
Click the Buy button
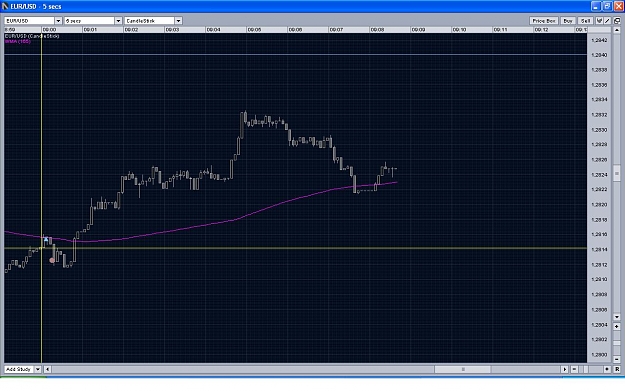pyautogui.click(x=568, y=21)
